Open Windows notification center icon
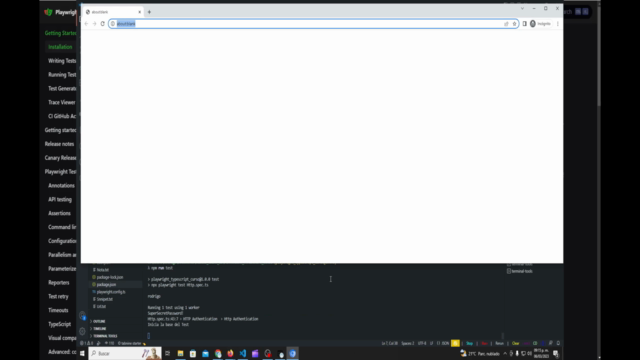 pyautogui.click(x=556, y=354)
